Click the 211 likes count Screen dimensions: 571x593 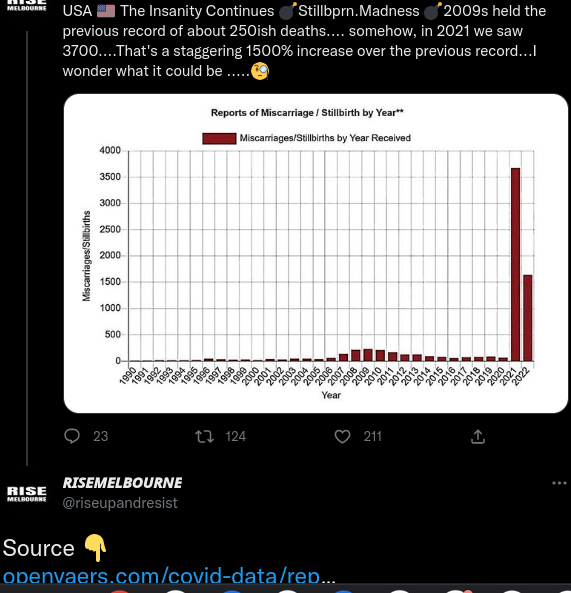372,436
